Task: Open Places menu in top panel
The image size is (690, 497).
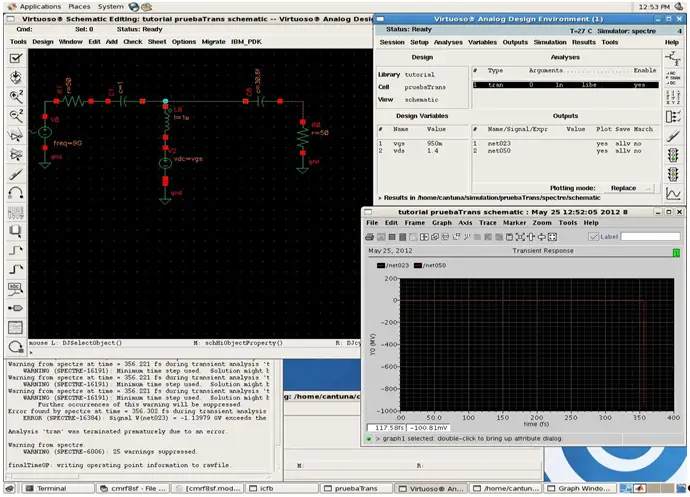Action: [79, 7]
